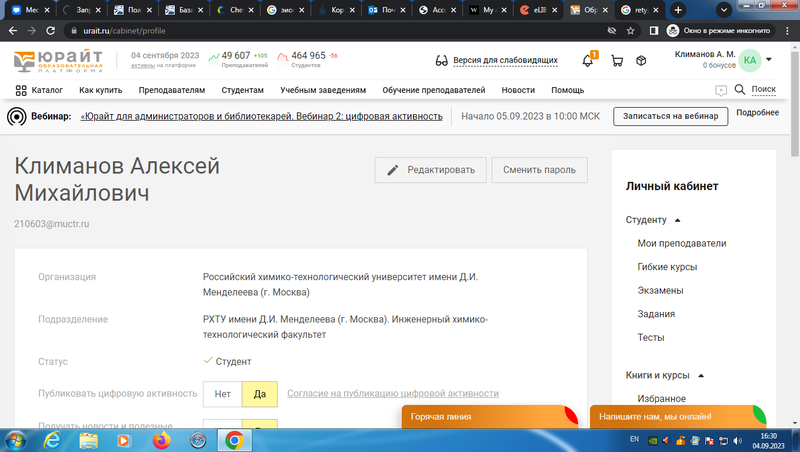Screen dimensions: 800x452
Task: Open the user account dropdown arrow
Action: point(769,59)
